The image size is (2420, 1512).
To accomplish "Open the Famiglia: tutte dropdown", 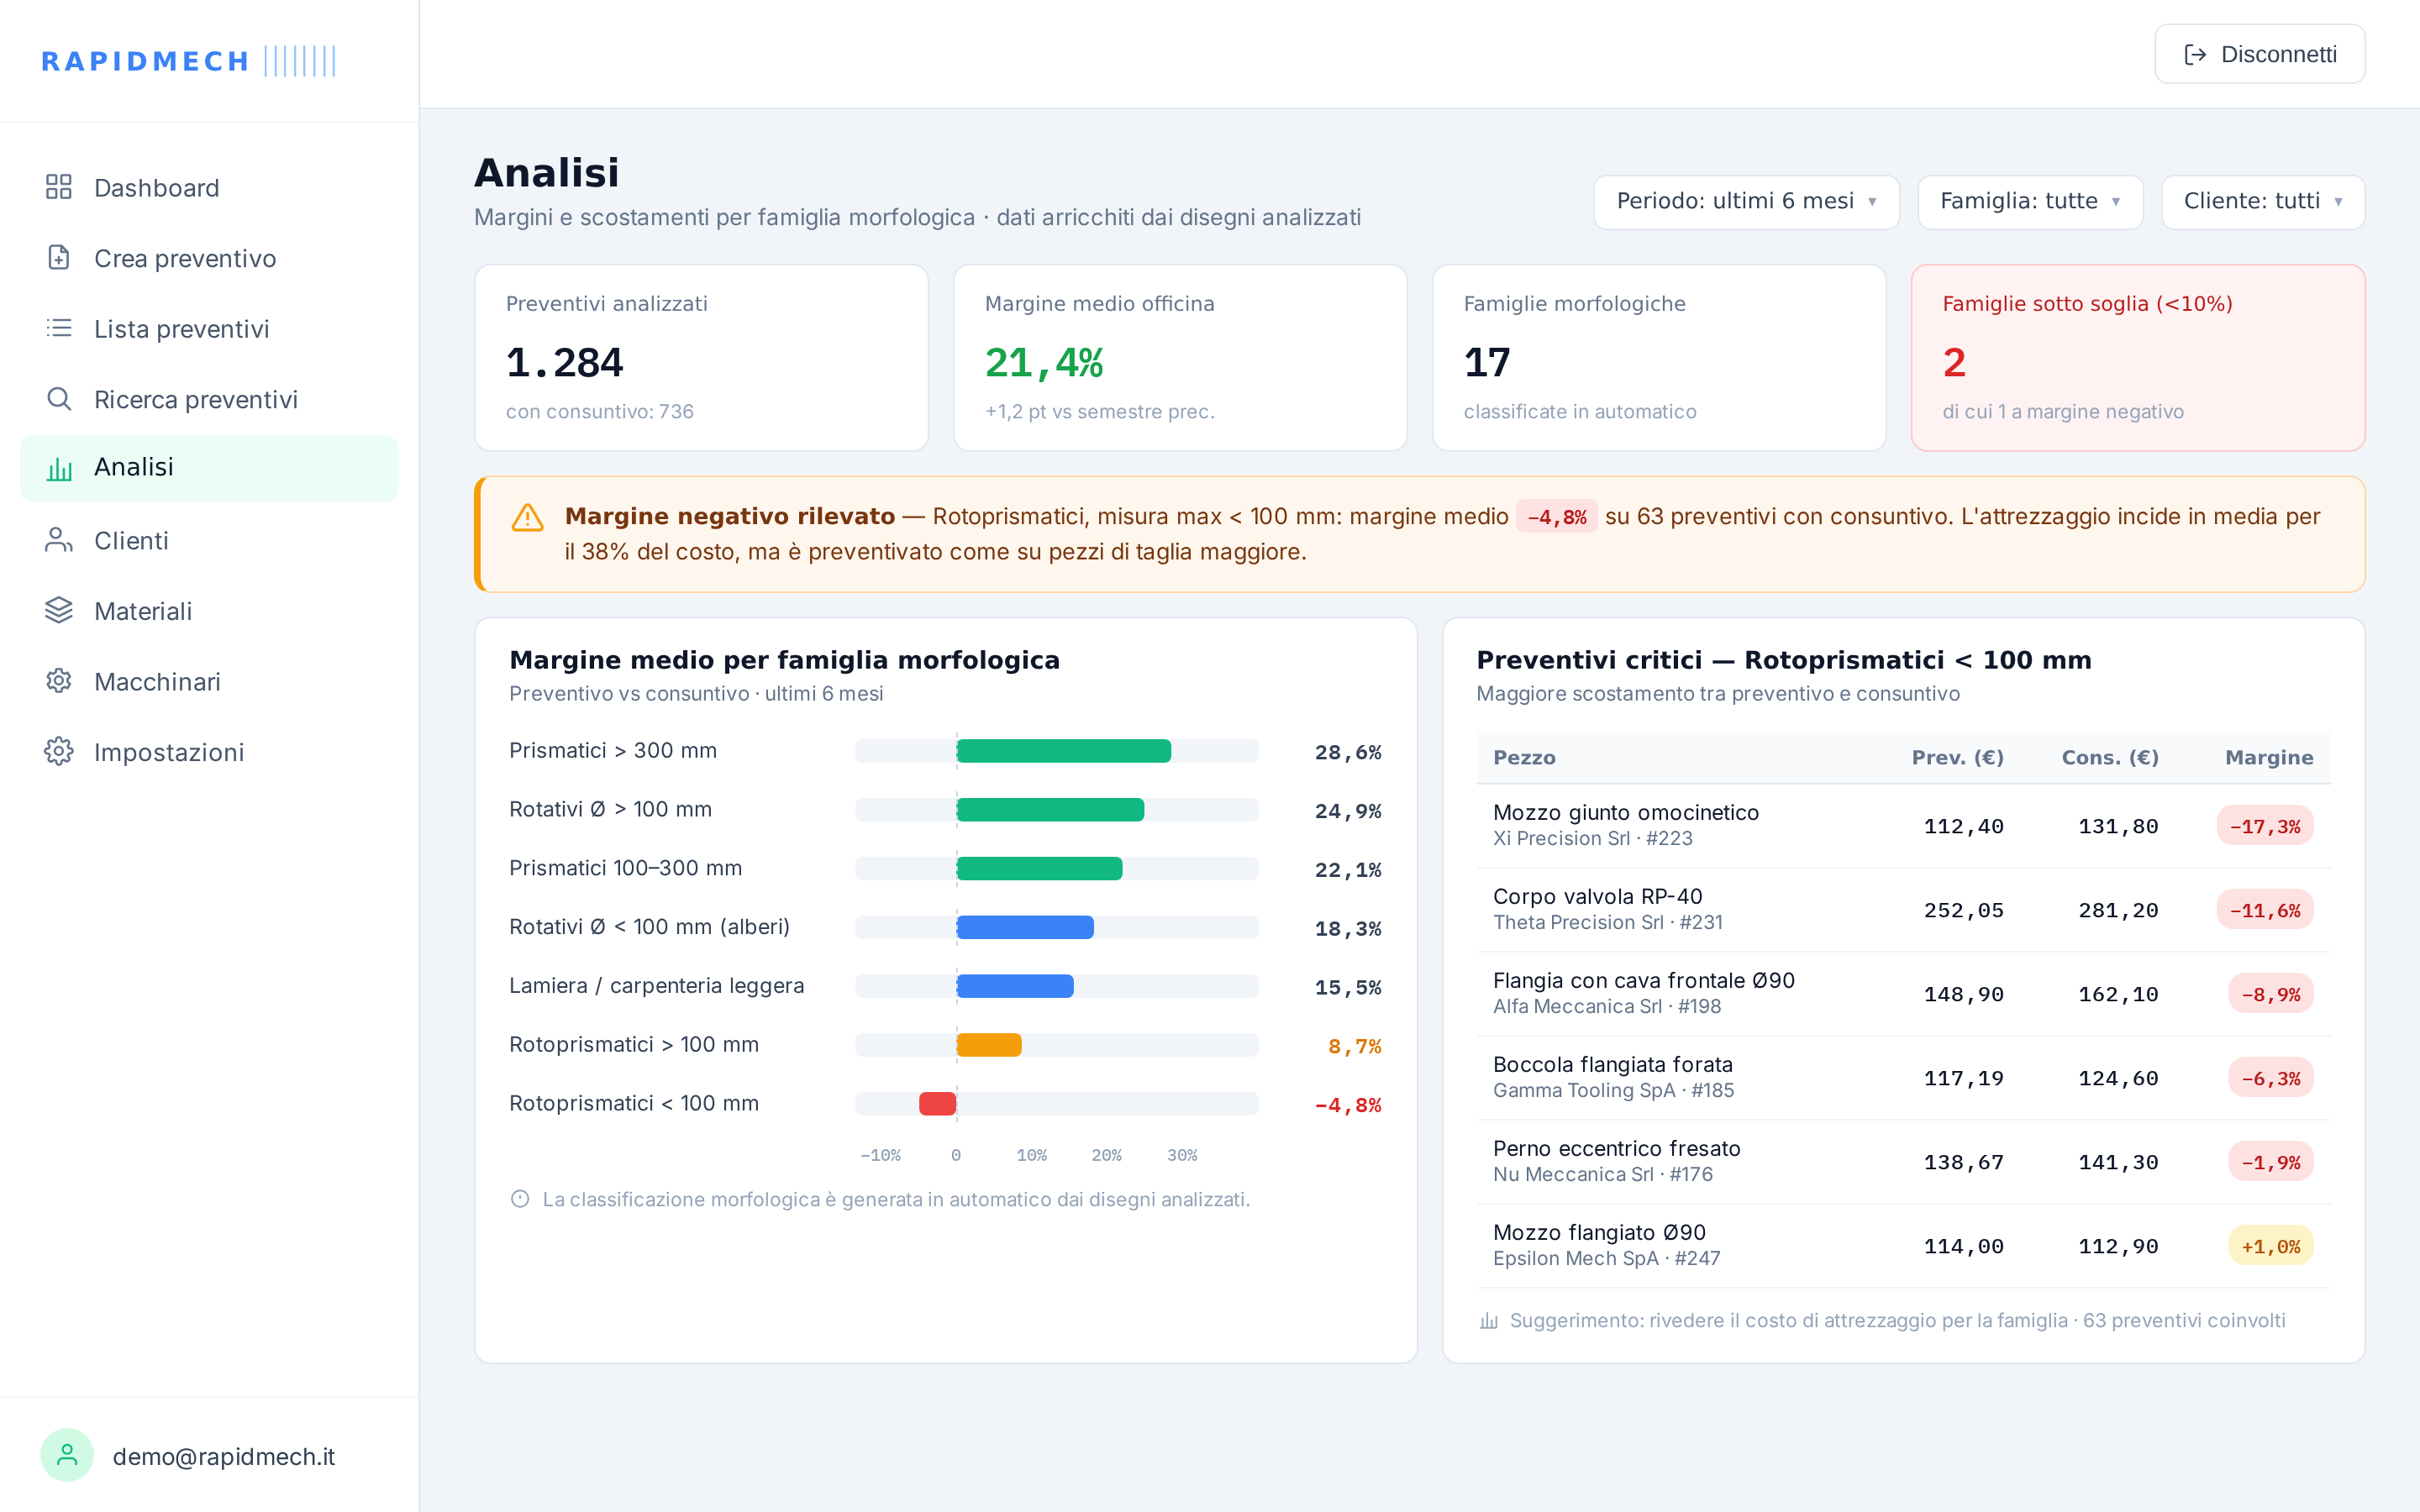I will click(2030, 202).
